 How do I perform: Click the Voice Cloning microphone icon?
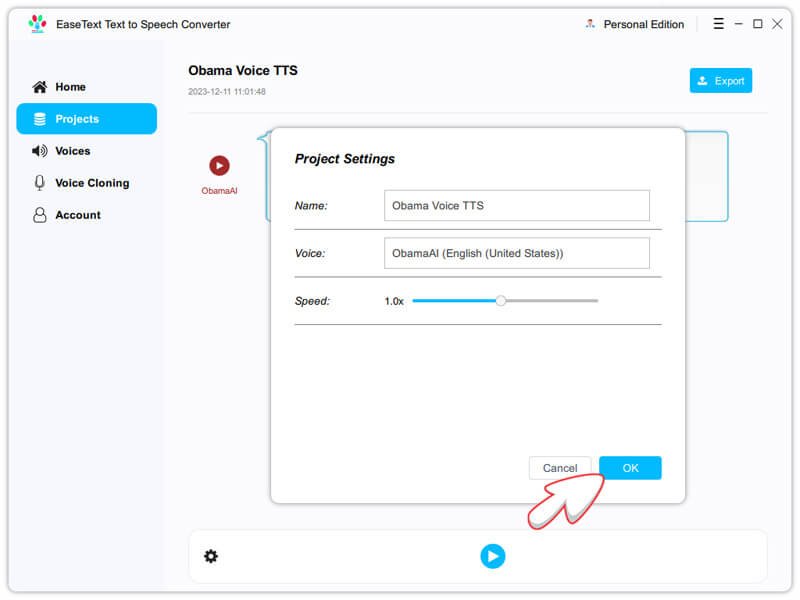(40, 183)
